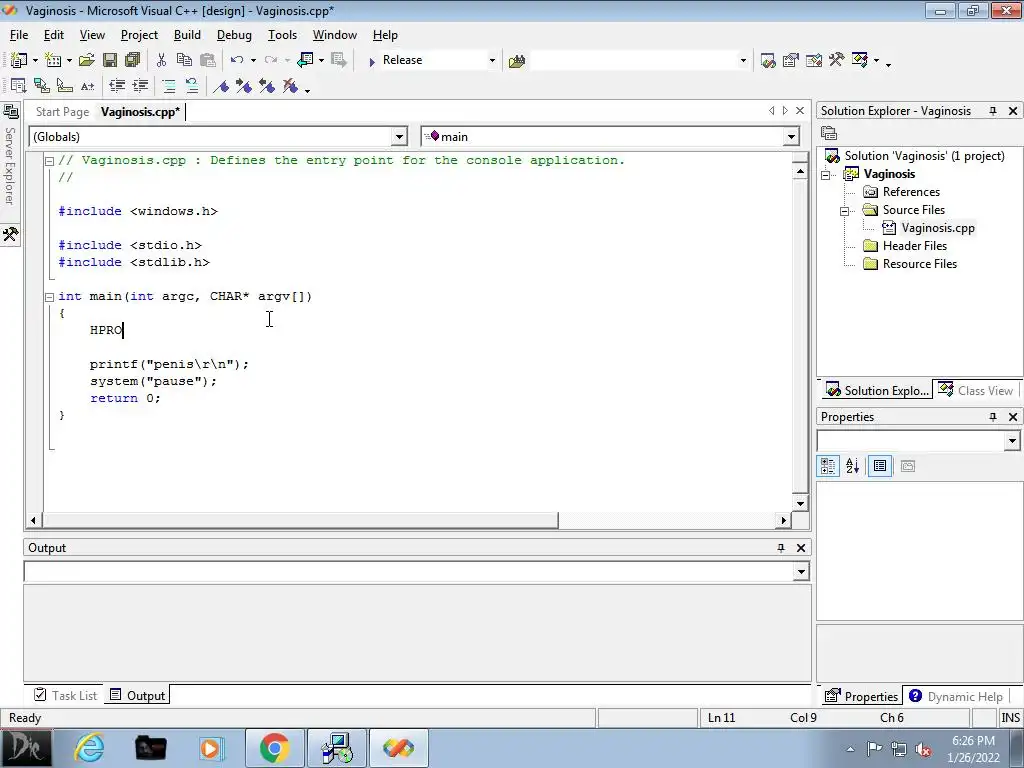Select the Resource Files folder

(x=920, y=264)
